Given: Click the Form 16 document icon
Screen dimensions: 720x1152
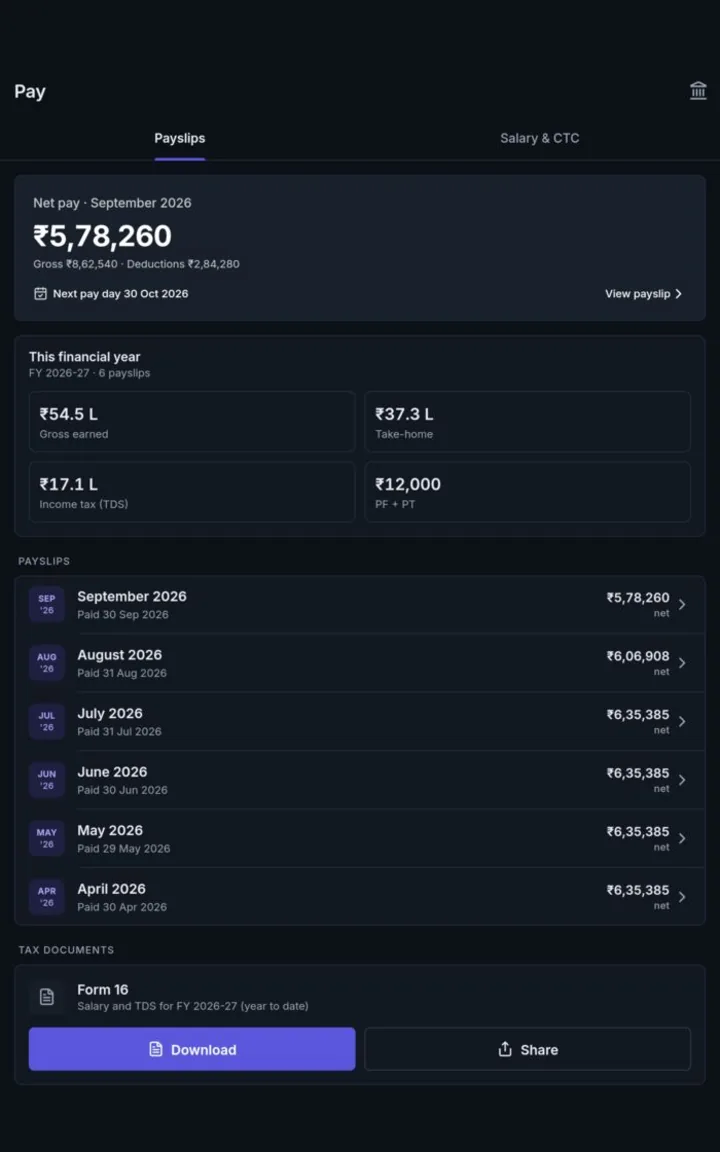Looking at the screenshot, I should (47, 997).
